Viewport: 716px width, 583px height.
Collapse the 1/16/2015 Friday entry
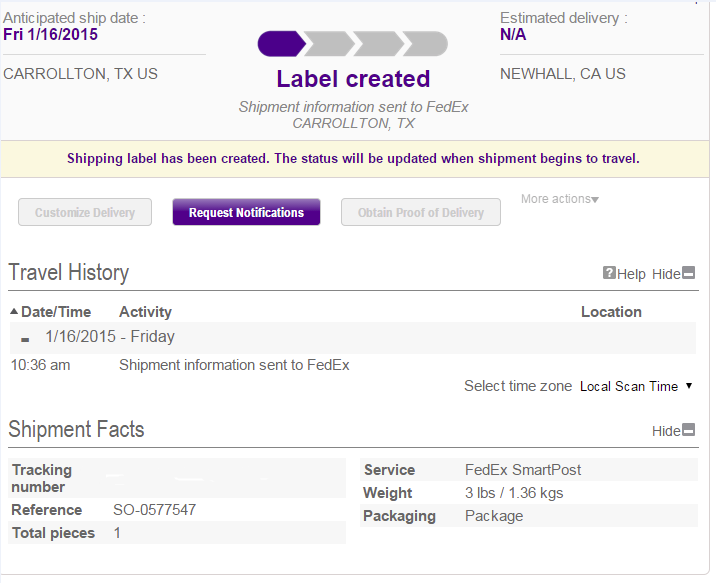tap(25, 338)
